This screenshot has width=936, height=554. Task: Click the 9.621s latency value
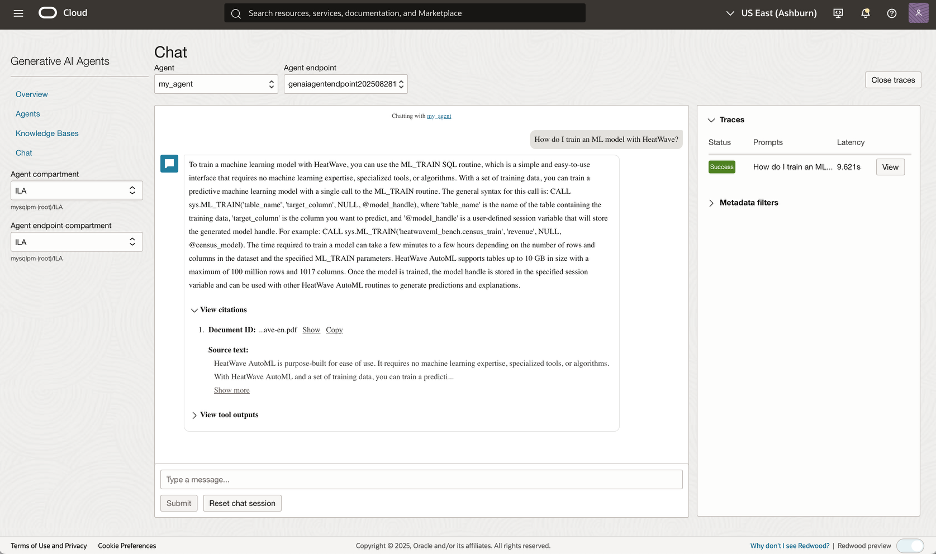click(848, 167)
